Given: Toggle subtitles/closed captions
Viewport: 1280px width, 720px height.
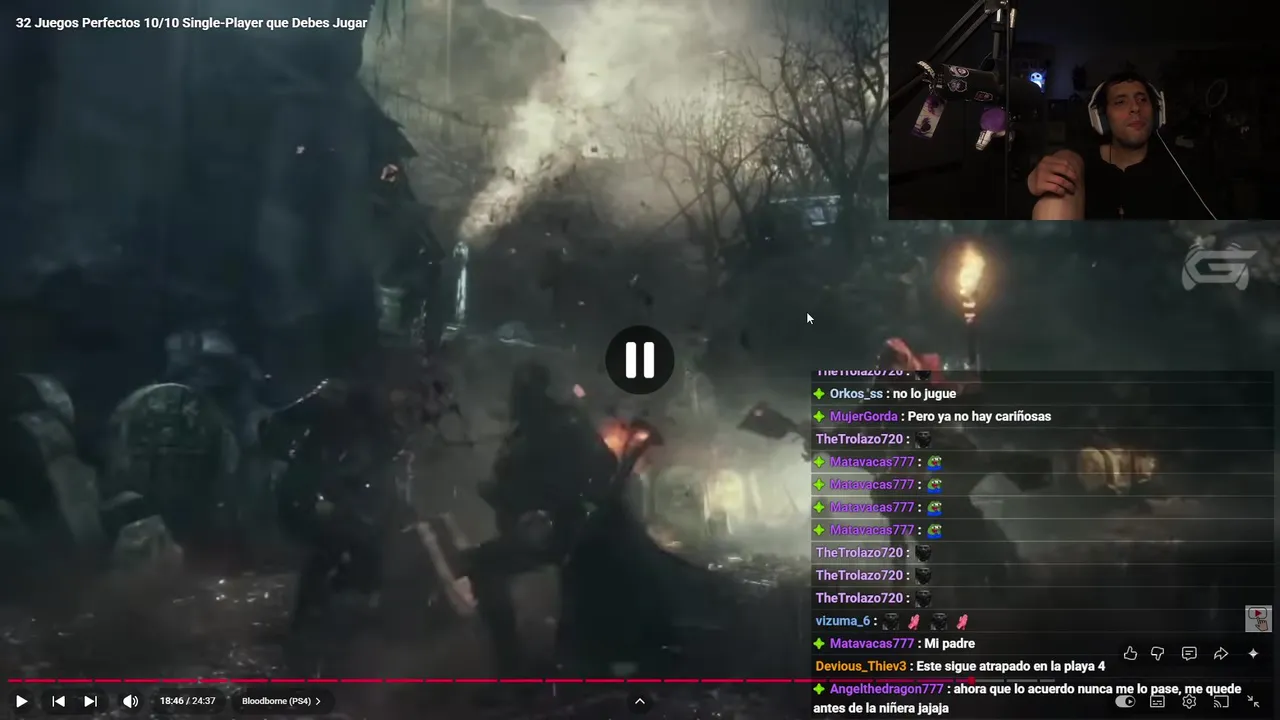Looking at the screenshot, I should pyautogui.click(x=1157, y=701).
